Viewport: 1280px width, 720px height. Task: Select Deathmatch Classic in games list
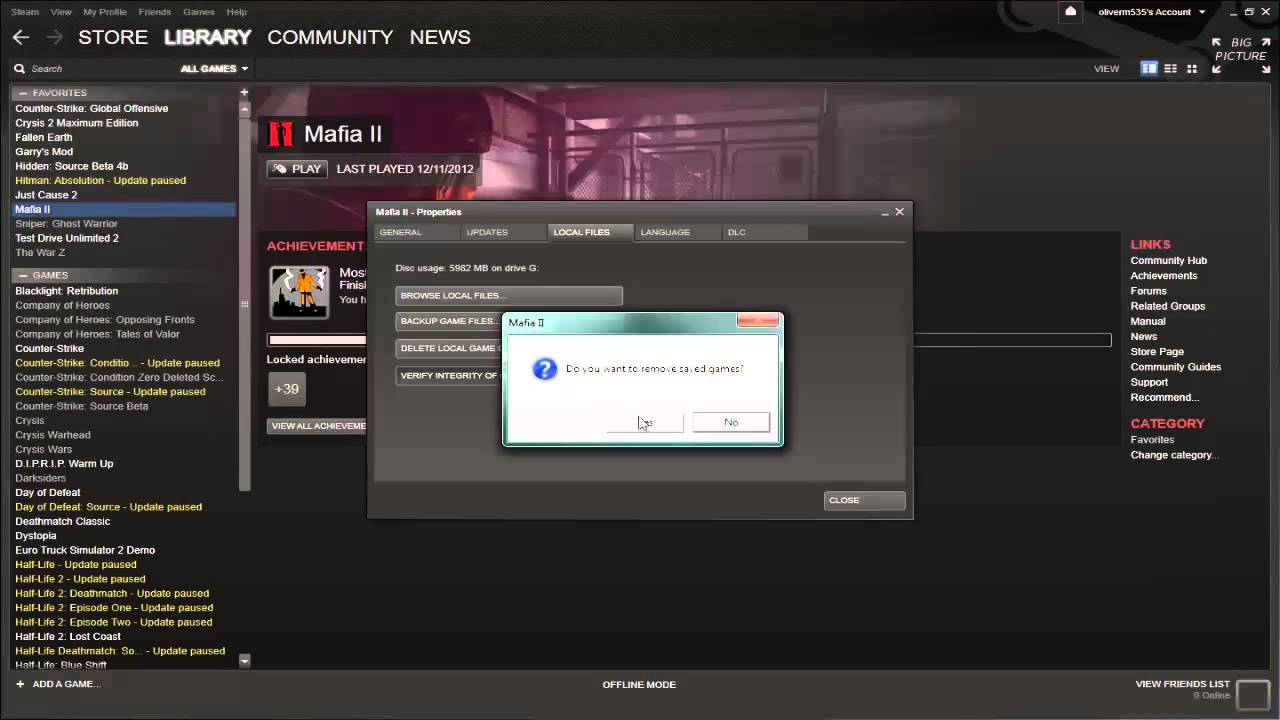point(63,521)
